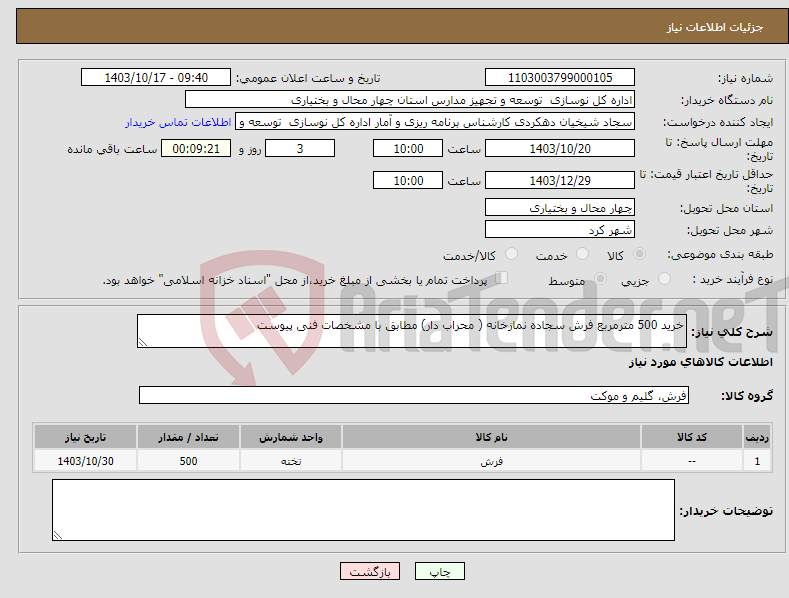Click the گروه کالا field فرش، گلیم و موکت

(x=414, y=395)
